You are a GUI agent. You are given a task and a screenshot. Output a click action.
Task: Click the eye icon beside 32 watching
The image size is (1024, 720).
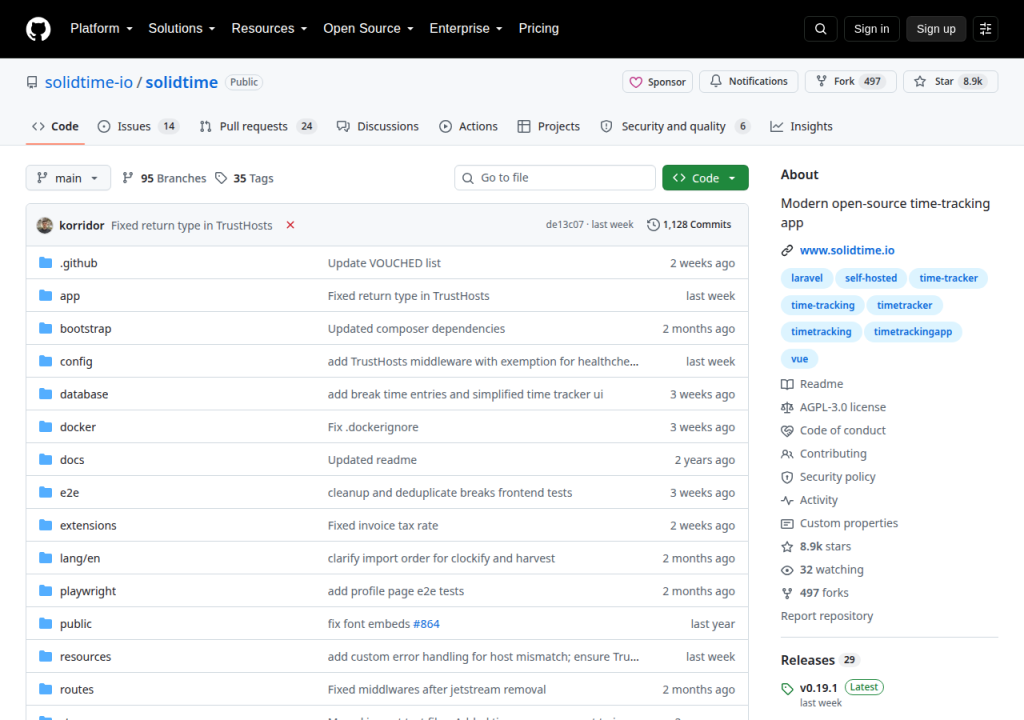pos(787,570)
